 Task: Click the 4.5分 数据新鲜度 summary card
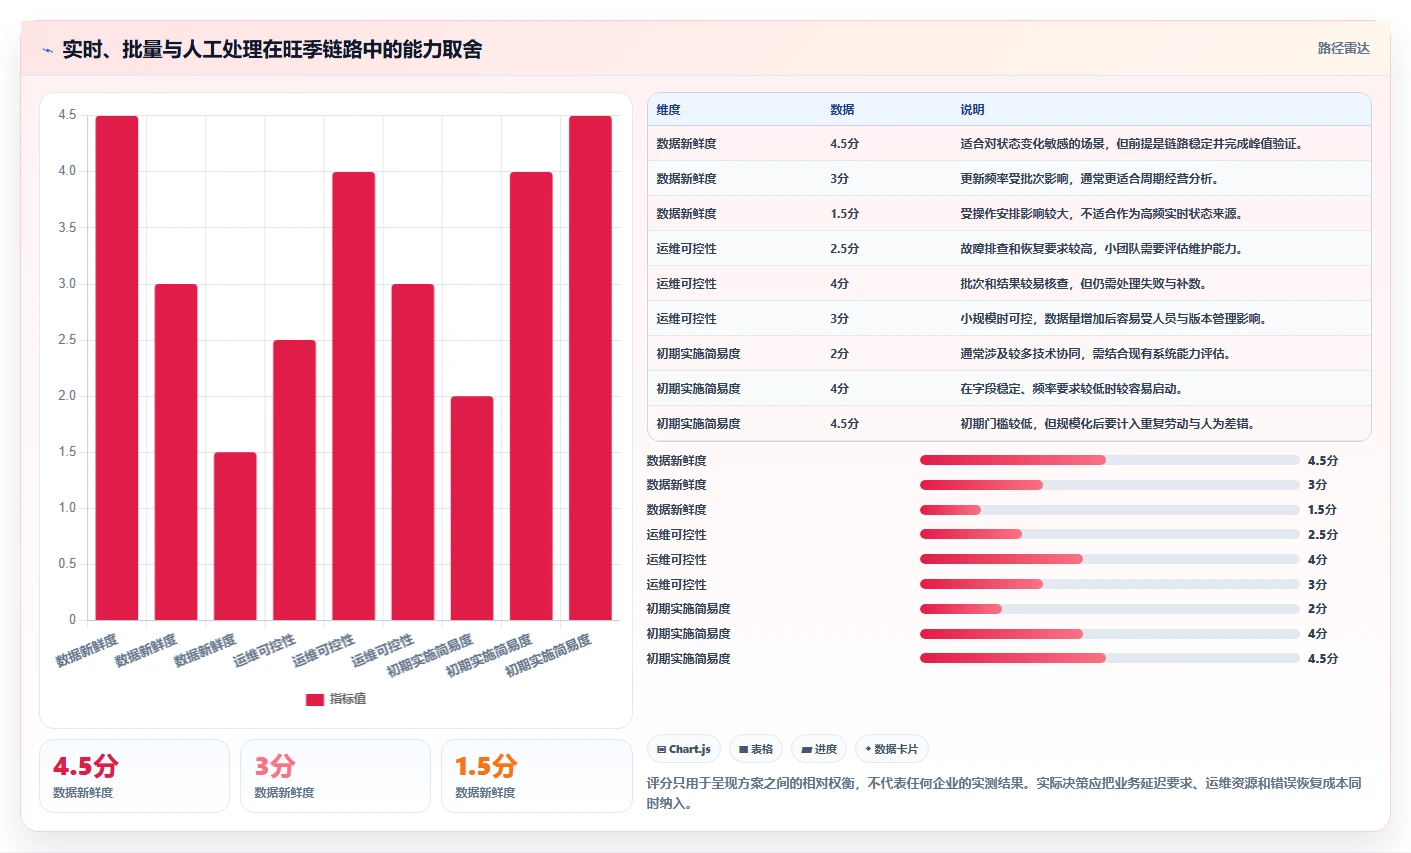click(x=134, y=776)
